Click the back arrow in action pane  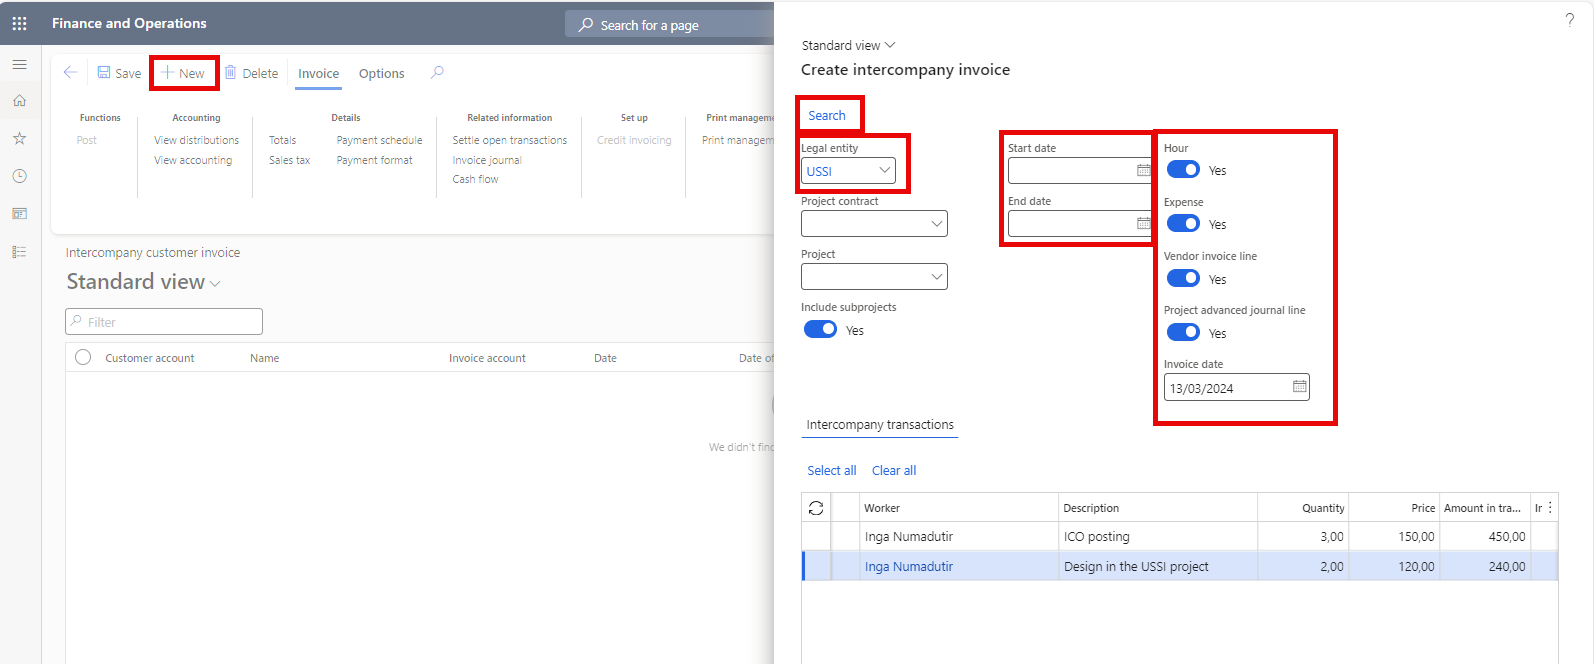pos(70,73)
